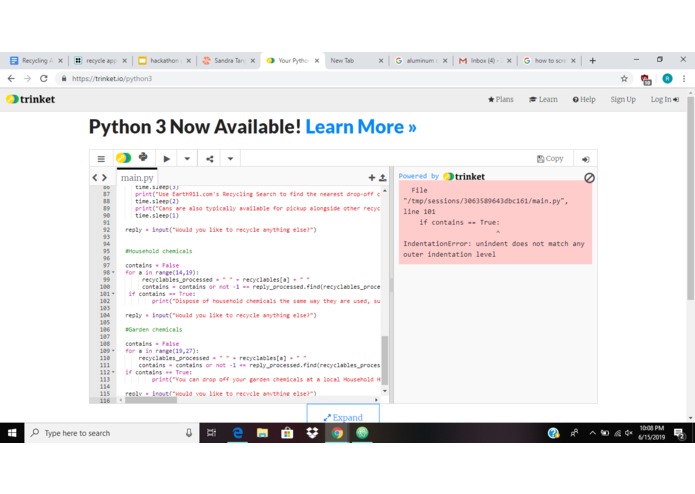This screenshot has width=695, height=494.
Task: Click the trinket logo in site header
Action: pyautogui.click(x=31, y=99)
